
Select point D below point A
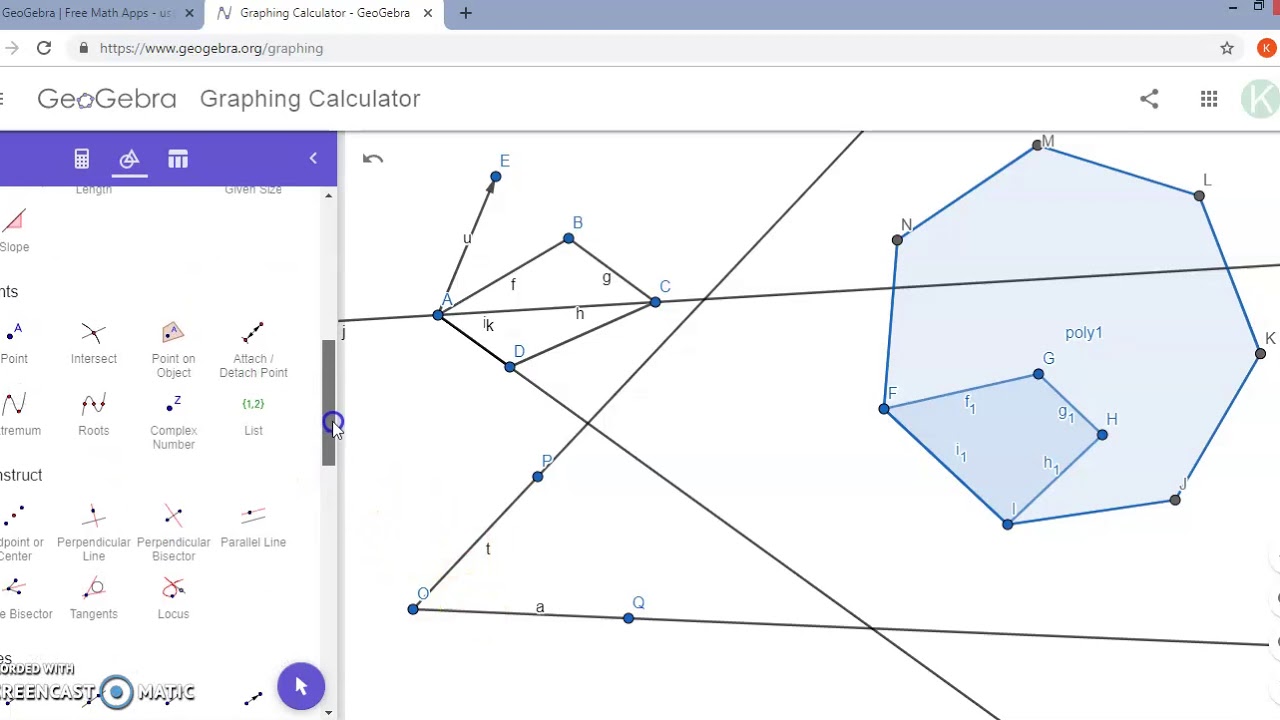click(510, 367)
